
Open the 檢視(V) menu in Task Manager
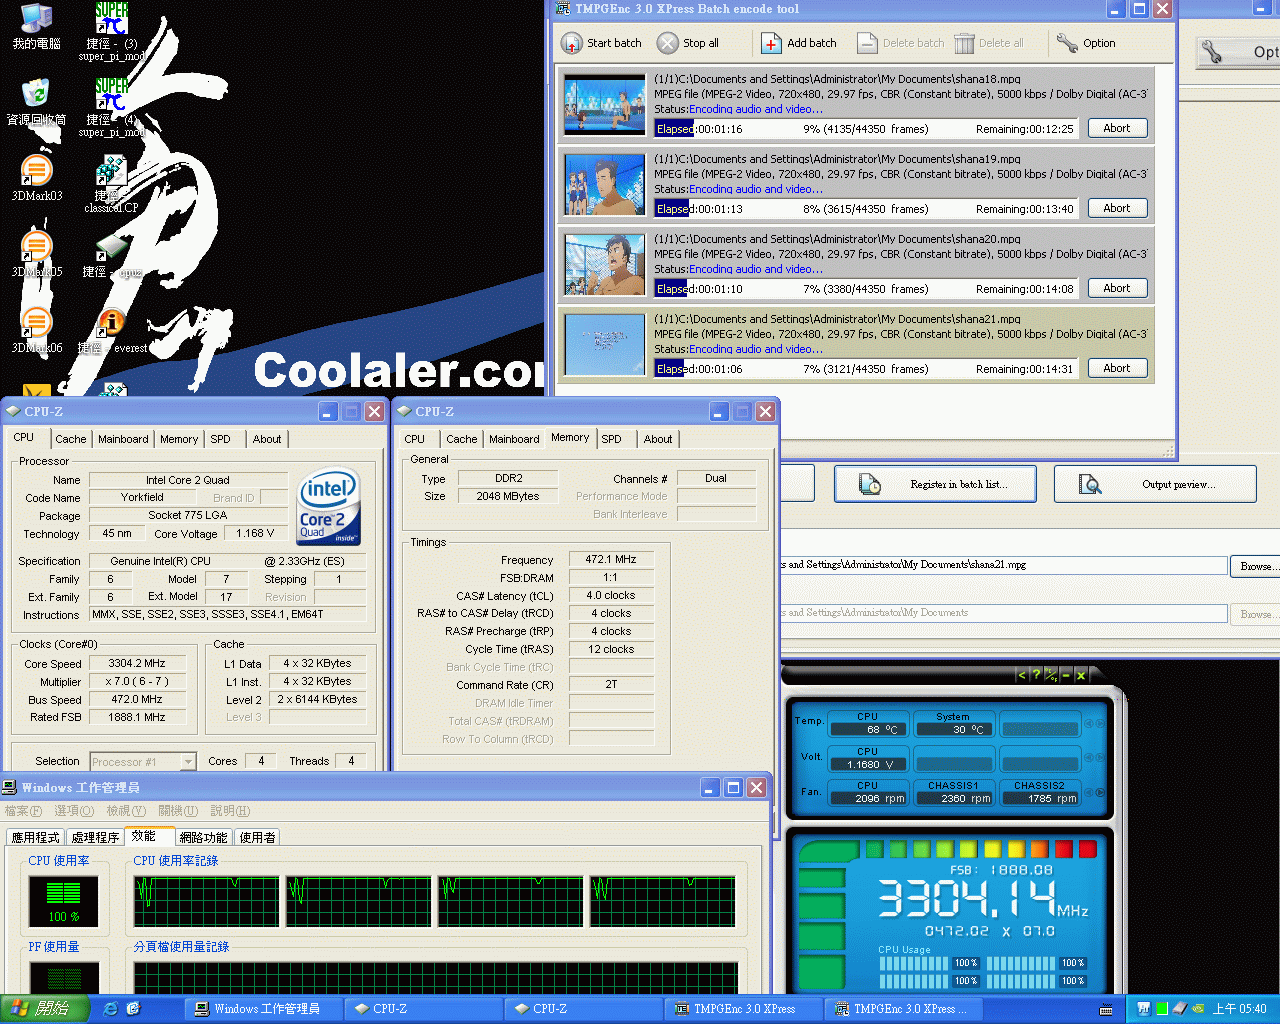[126, 811]
